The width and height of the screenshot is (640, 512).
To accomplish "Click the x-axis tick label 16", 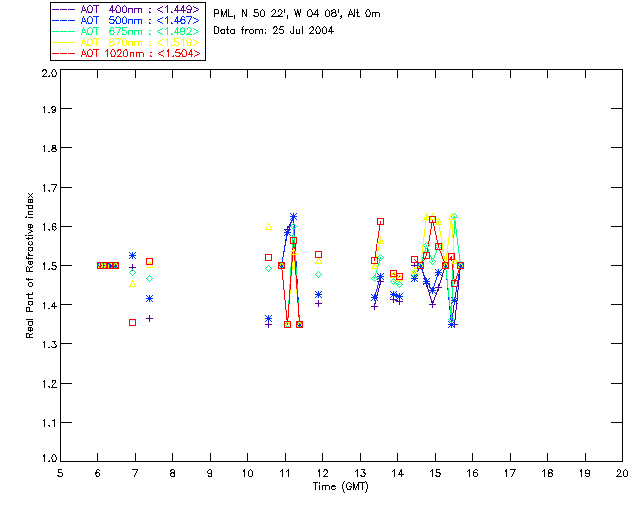I will (x=472, y=473).
